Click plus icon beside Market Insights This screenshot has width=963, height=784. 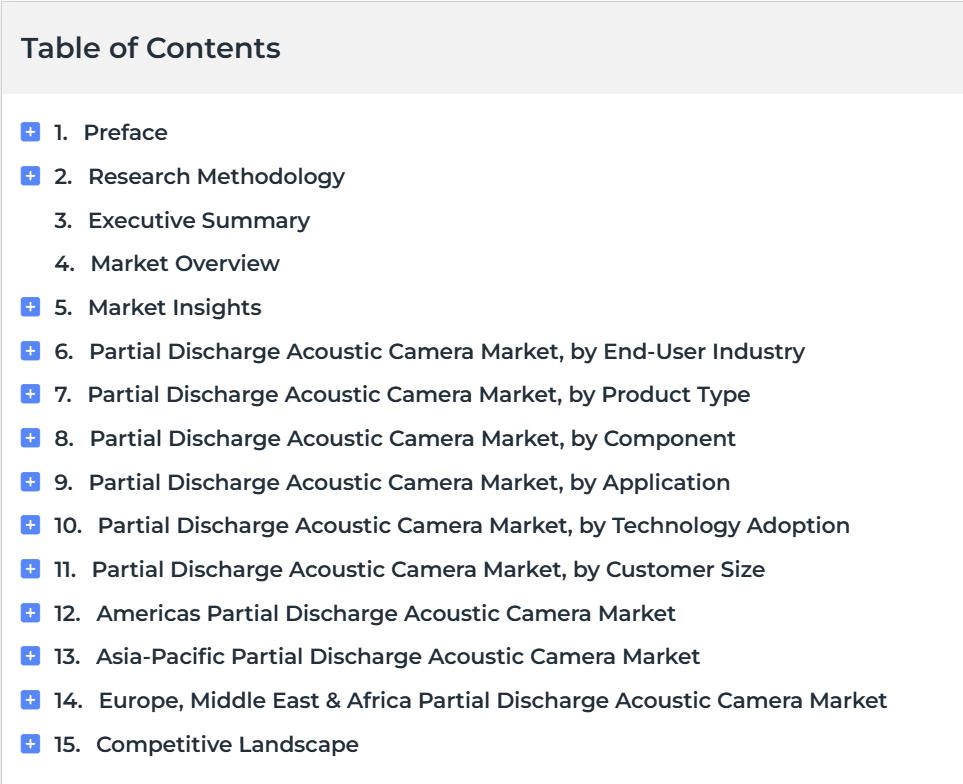(x=30, y=307)
